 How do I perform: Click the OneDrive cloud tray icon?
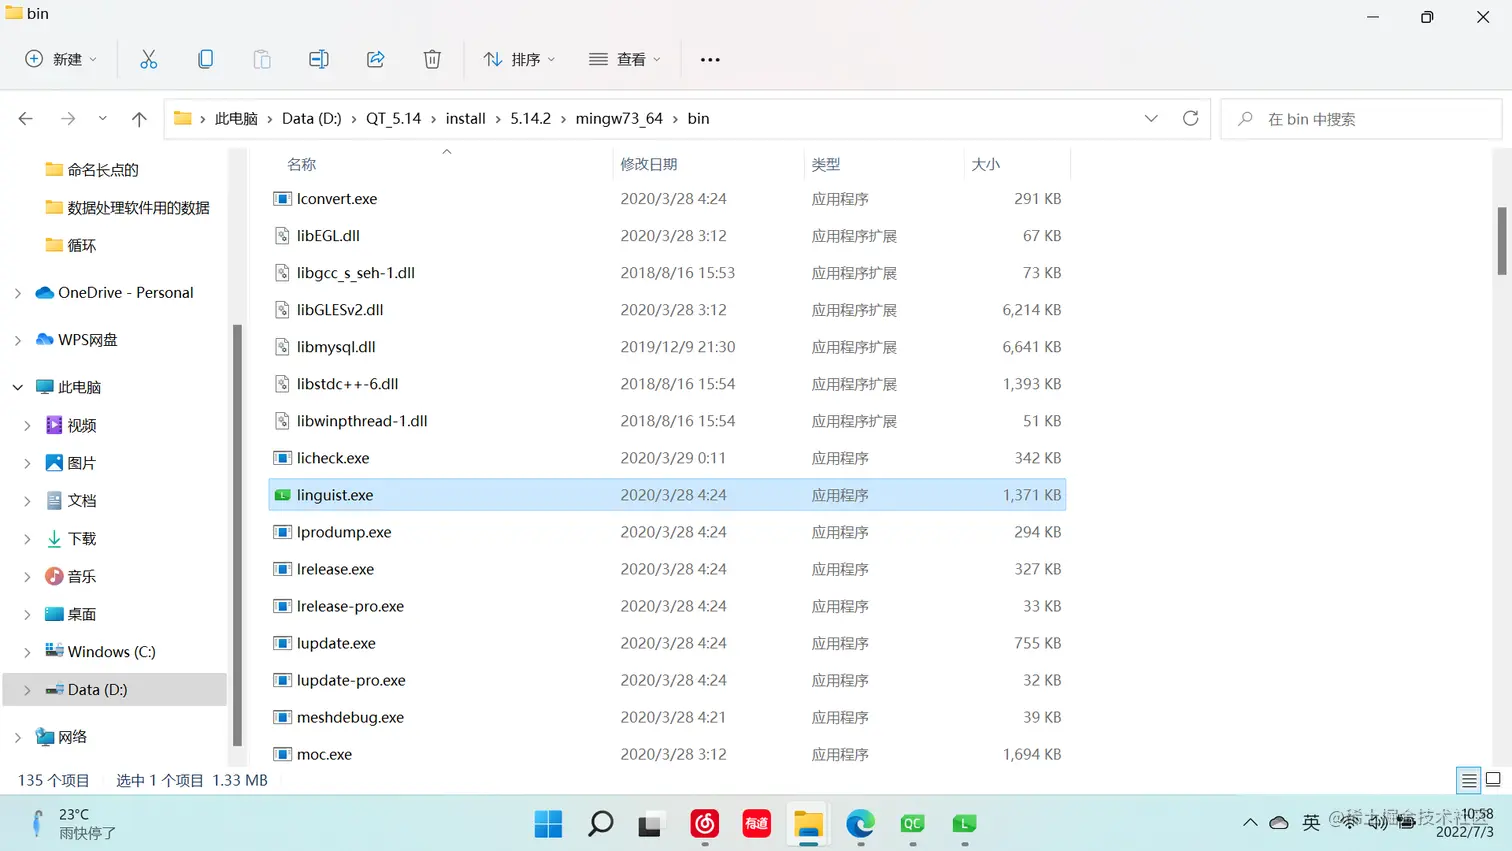point(1279,822)
